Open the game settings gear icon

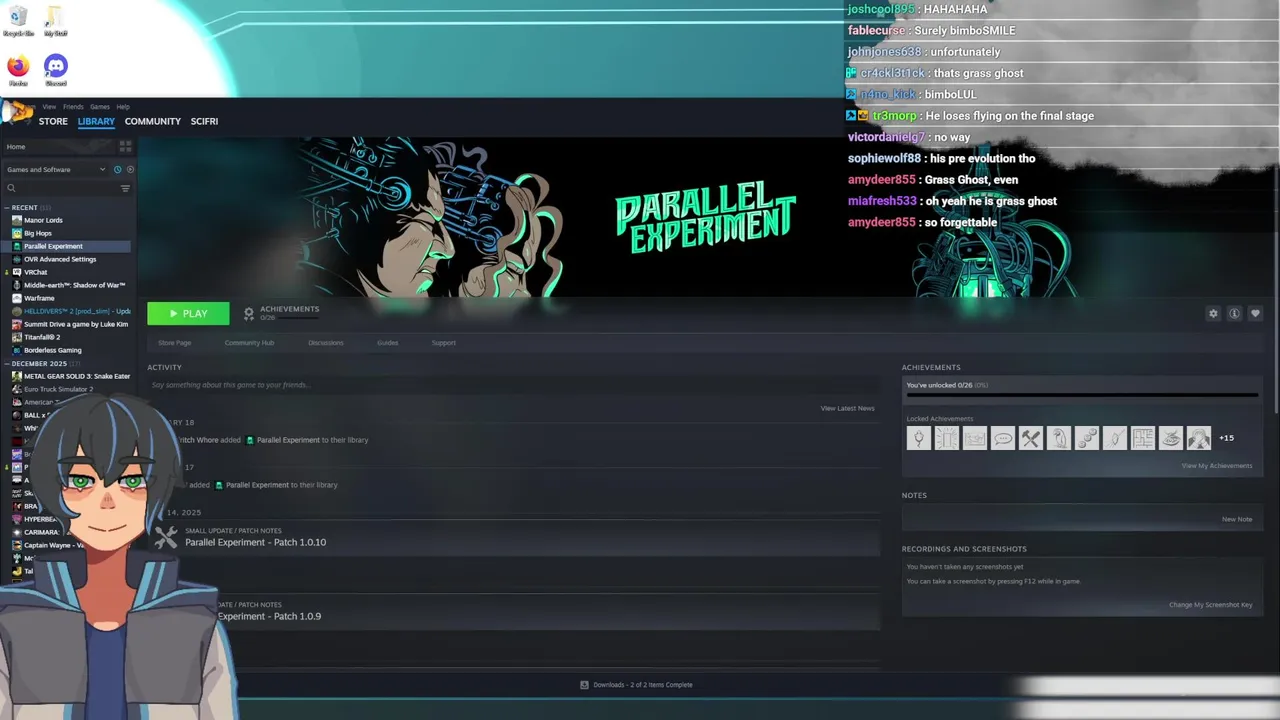point(1213,313)
